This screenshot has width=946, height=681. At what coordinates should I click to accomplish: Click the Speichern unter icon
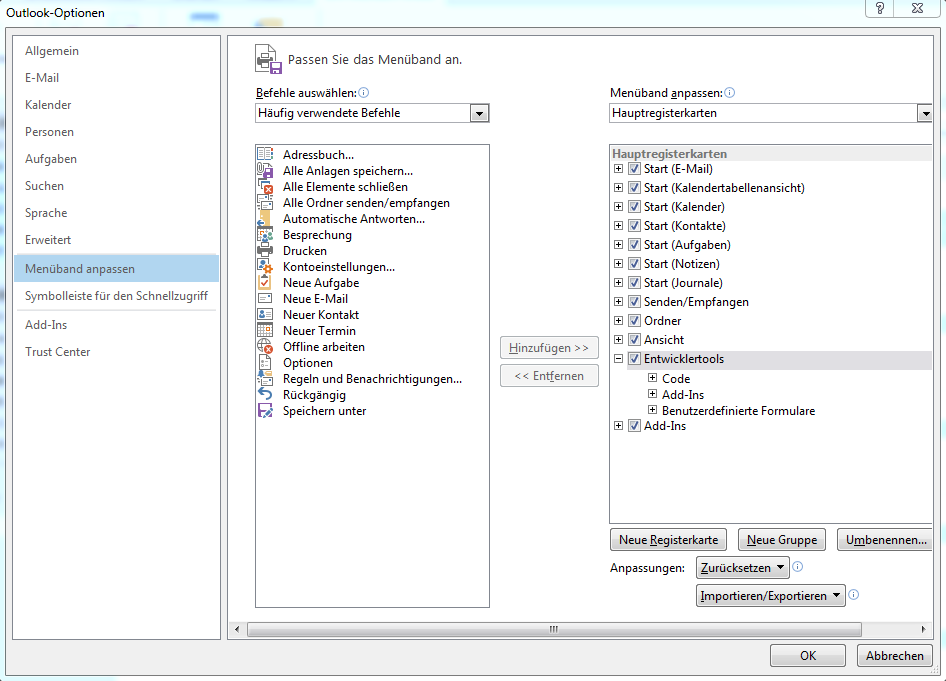coord(265,411)
